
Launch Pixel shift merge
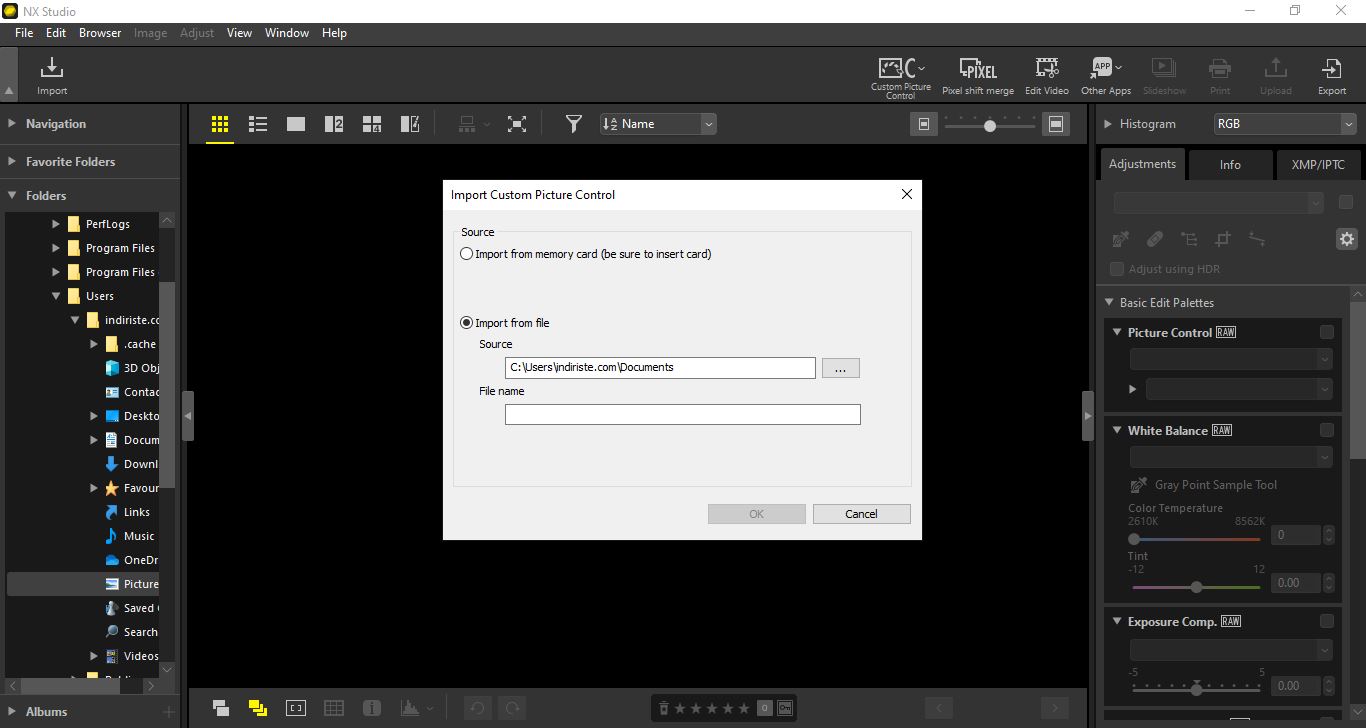tap(977, 77)
